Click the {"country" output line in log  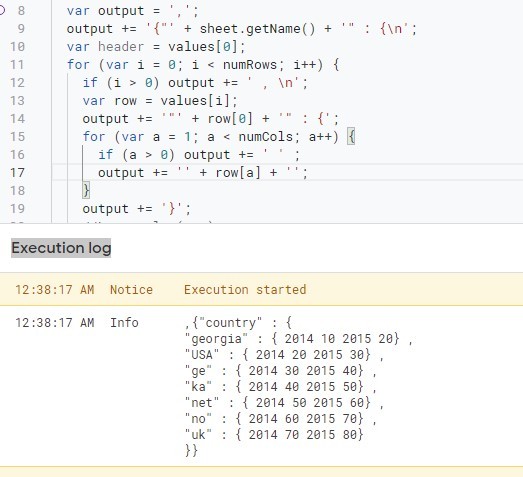(x=238, y=323)
